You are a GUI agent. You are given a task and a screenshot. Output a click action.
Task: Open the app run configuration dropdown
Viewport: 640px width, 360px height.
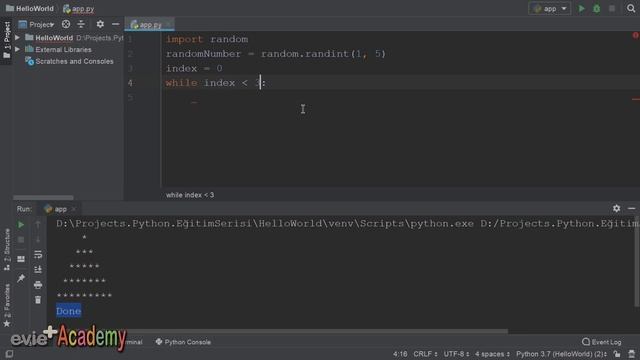(x=549, y=9)
